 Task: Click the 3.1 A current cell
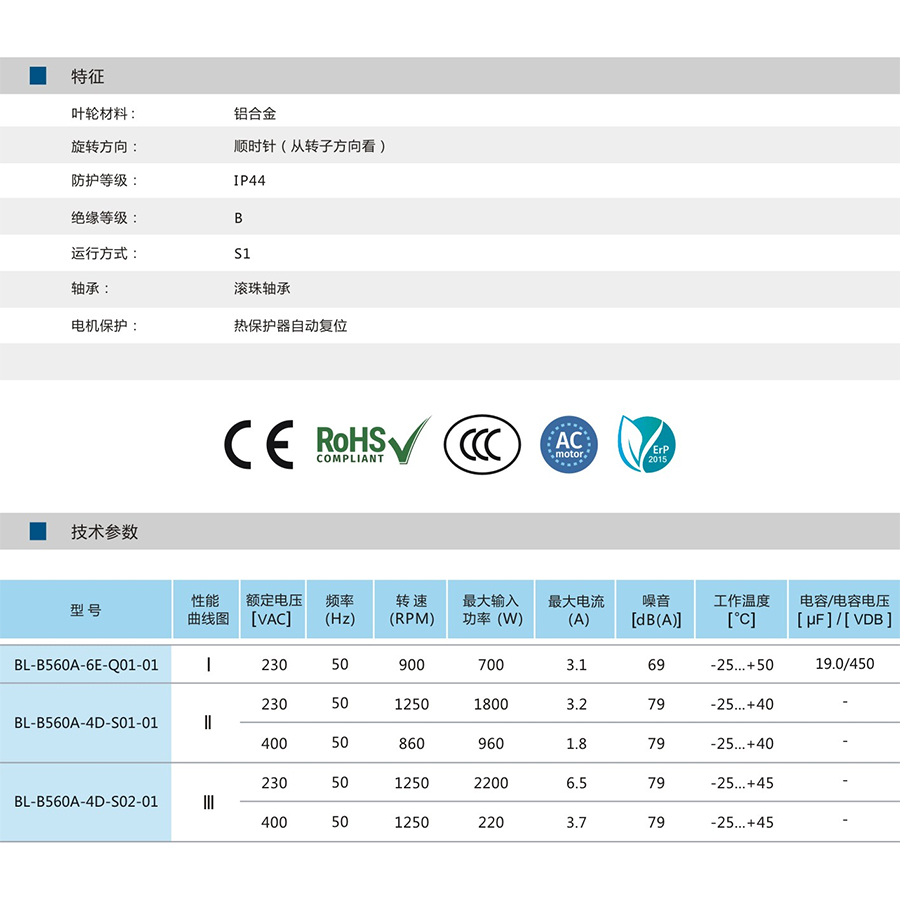(576, 665)
